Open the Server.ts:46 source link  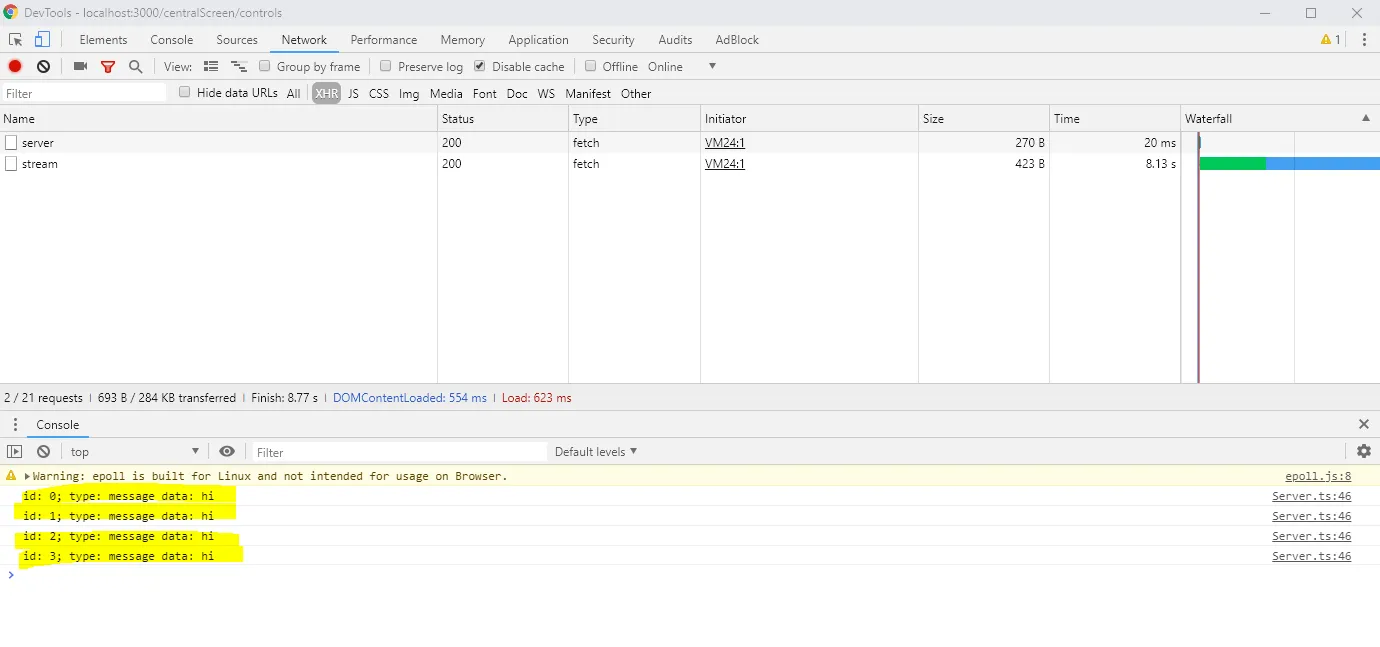1311,495
